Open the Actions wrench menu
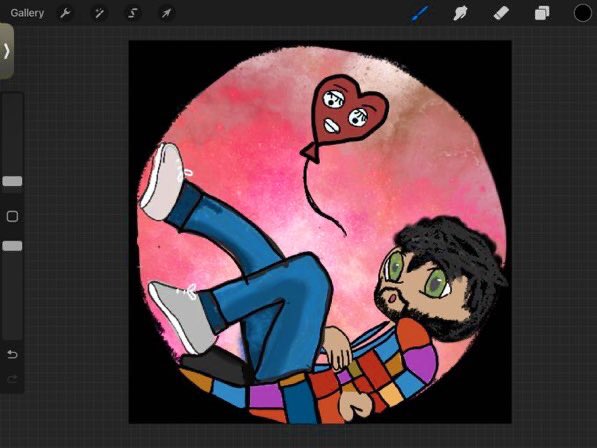Screen dimensions: 597x448 [65, 13]
